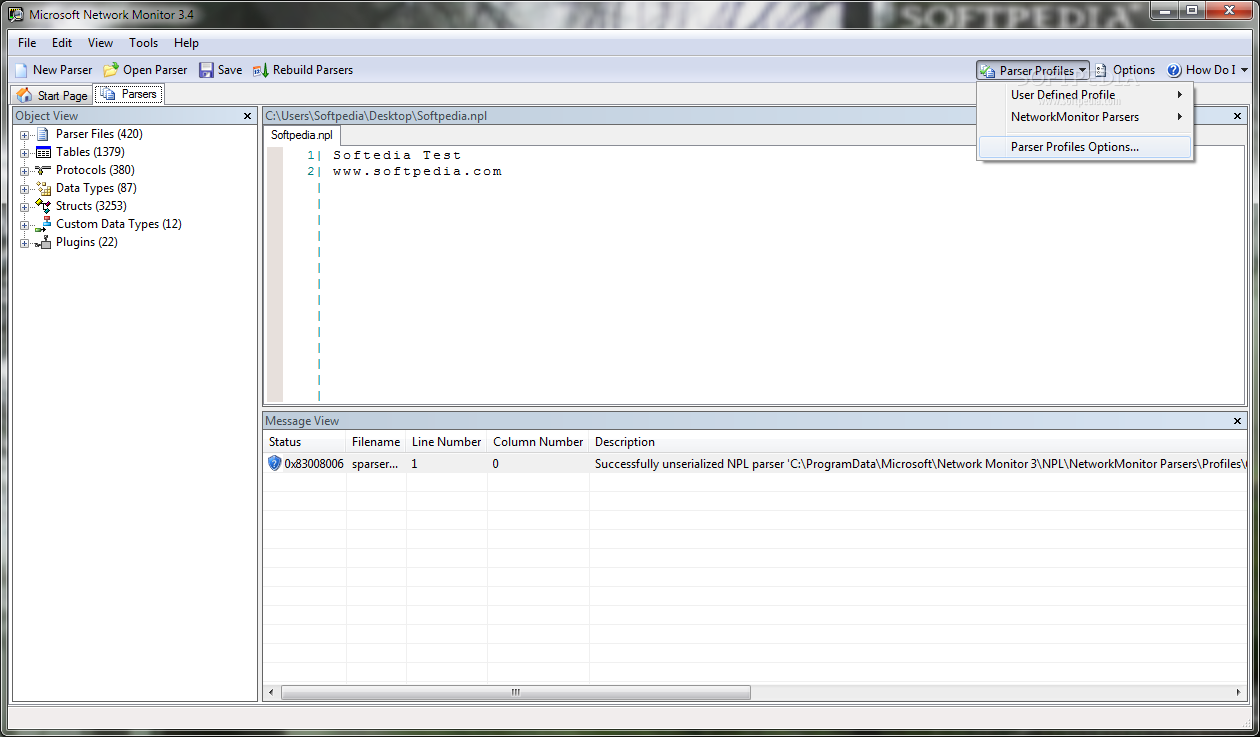Click the New Parser page icon
1260x737 pixels.
pos(21,70)
